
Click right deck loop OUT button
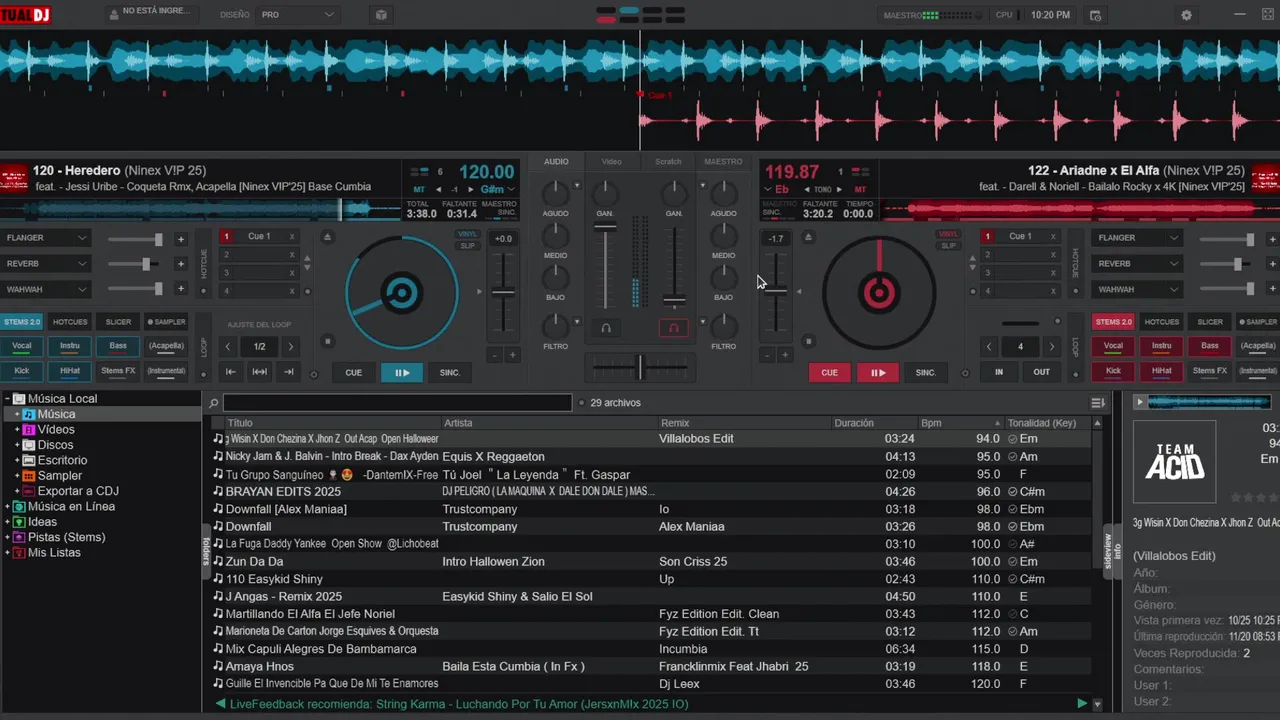(x=1042, y=372)
